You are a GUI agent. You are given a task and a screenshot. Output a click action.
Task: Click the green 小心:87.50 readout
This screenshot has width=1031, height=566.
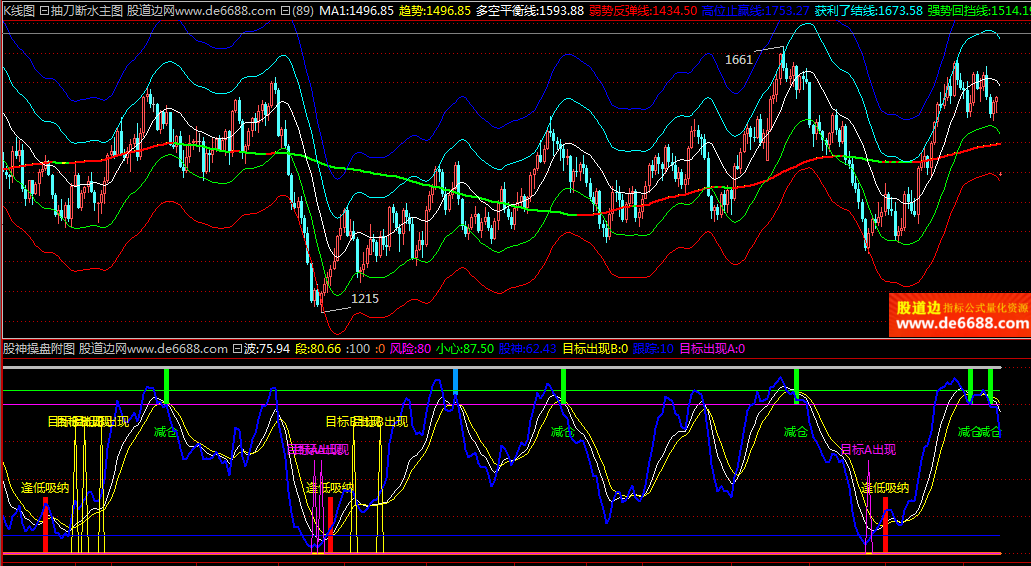point(465,348)
